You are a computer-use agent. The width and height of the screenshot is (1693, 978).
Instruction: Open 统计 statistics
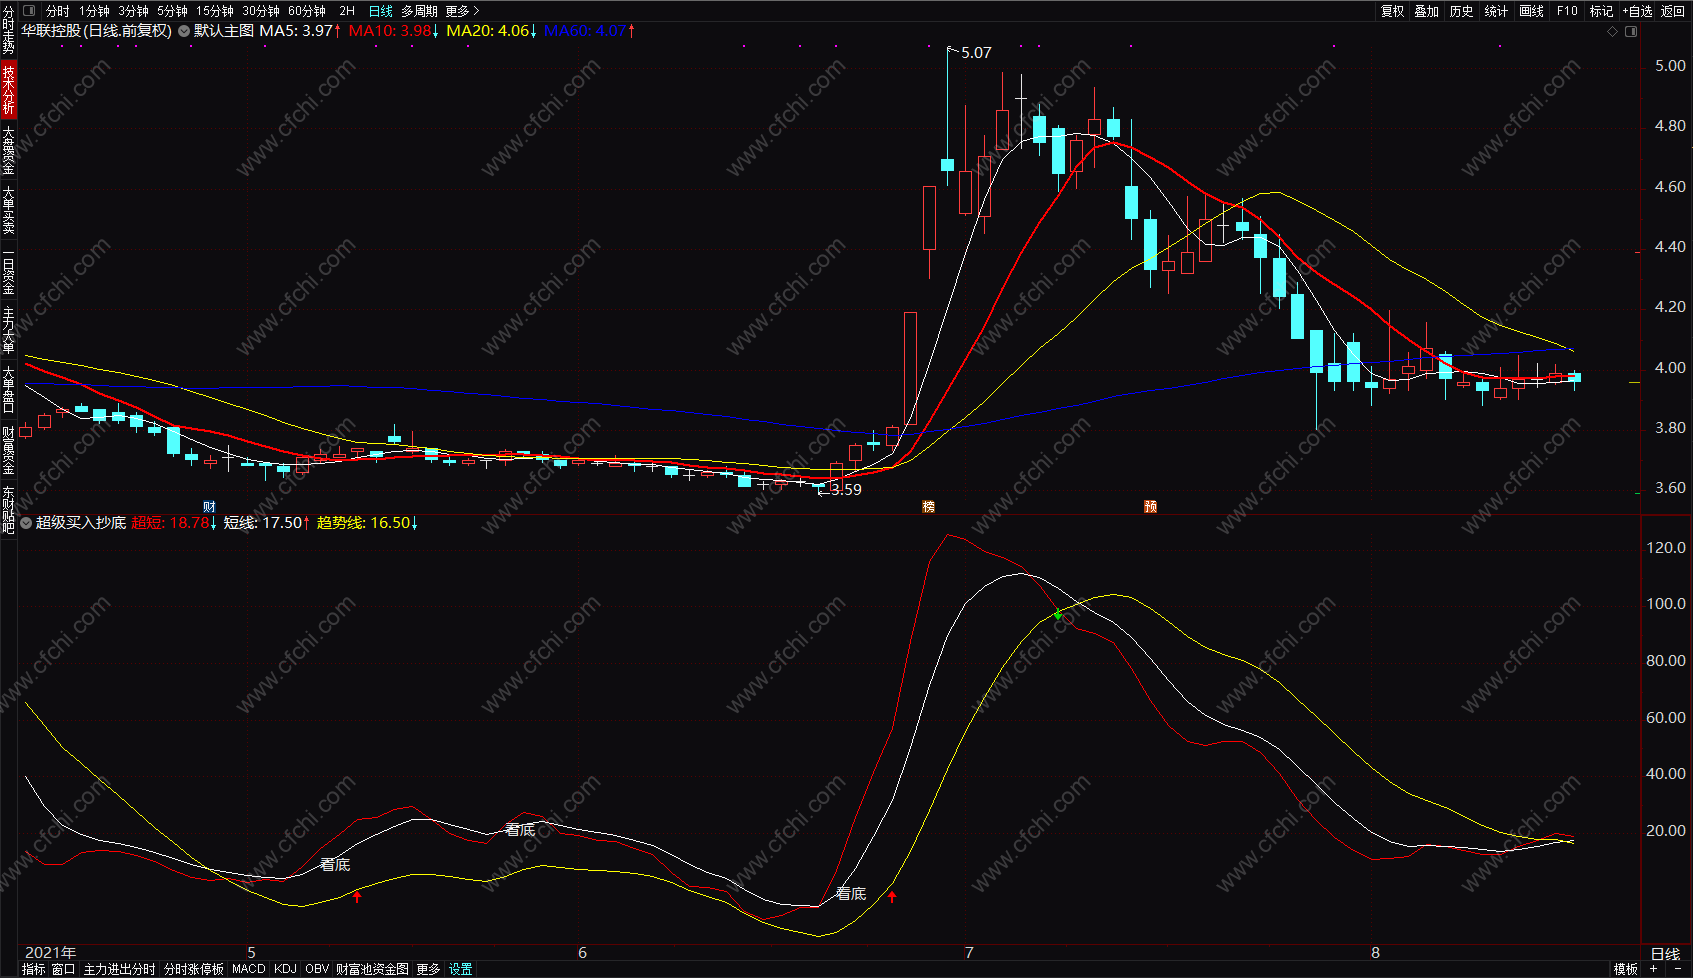click(x=1496, y=11)
